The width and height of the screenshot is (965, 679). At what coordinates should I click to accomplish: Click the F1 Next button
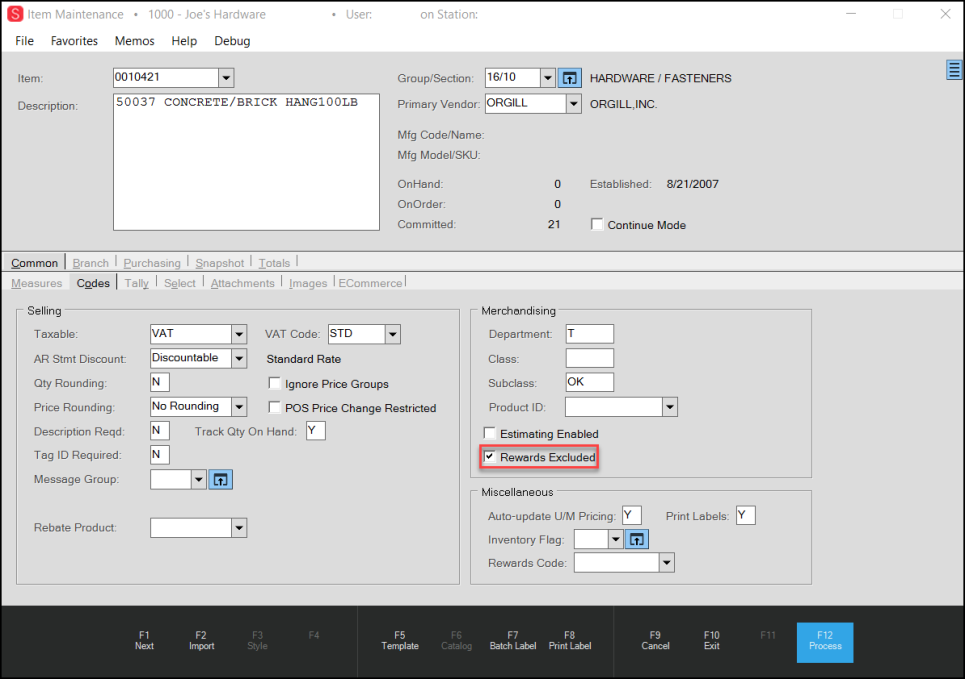click(144, 640)
